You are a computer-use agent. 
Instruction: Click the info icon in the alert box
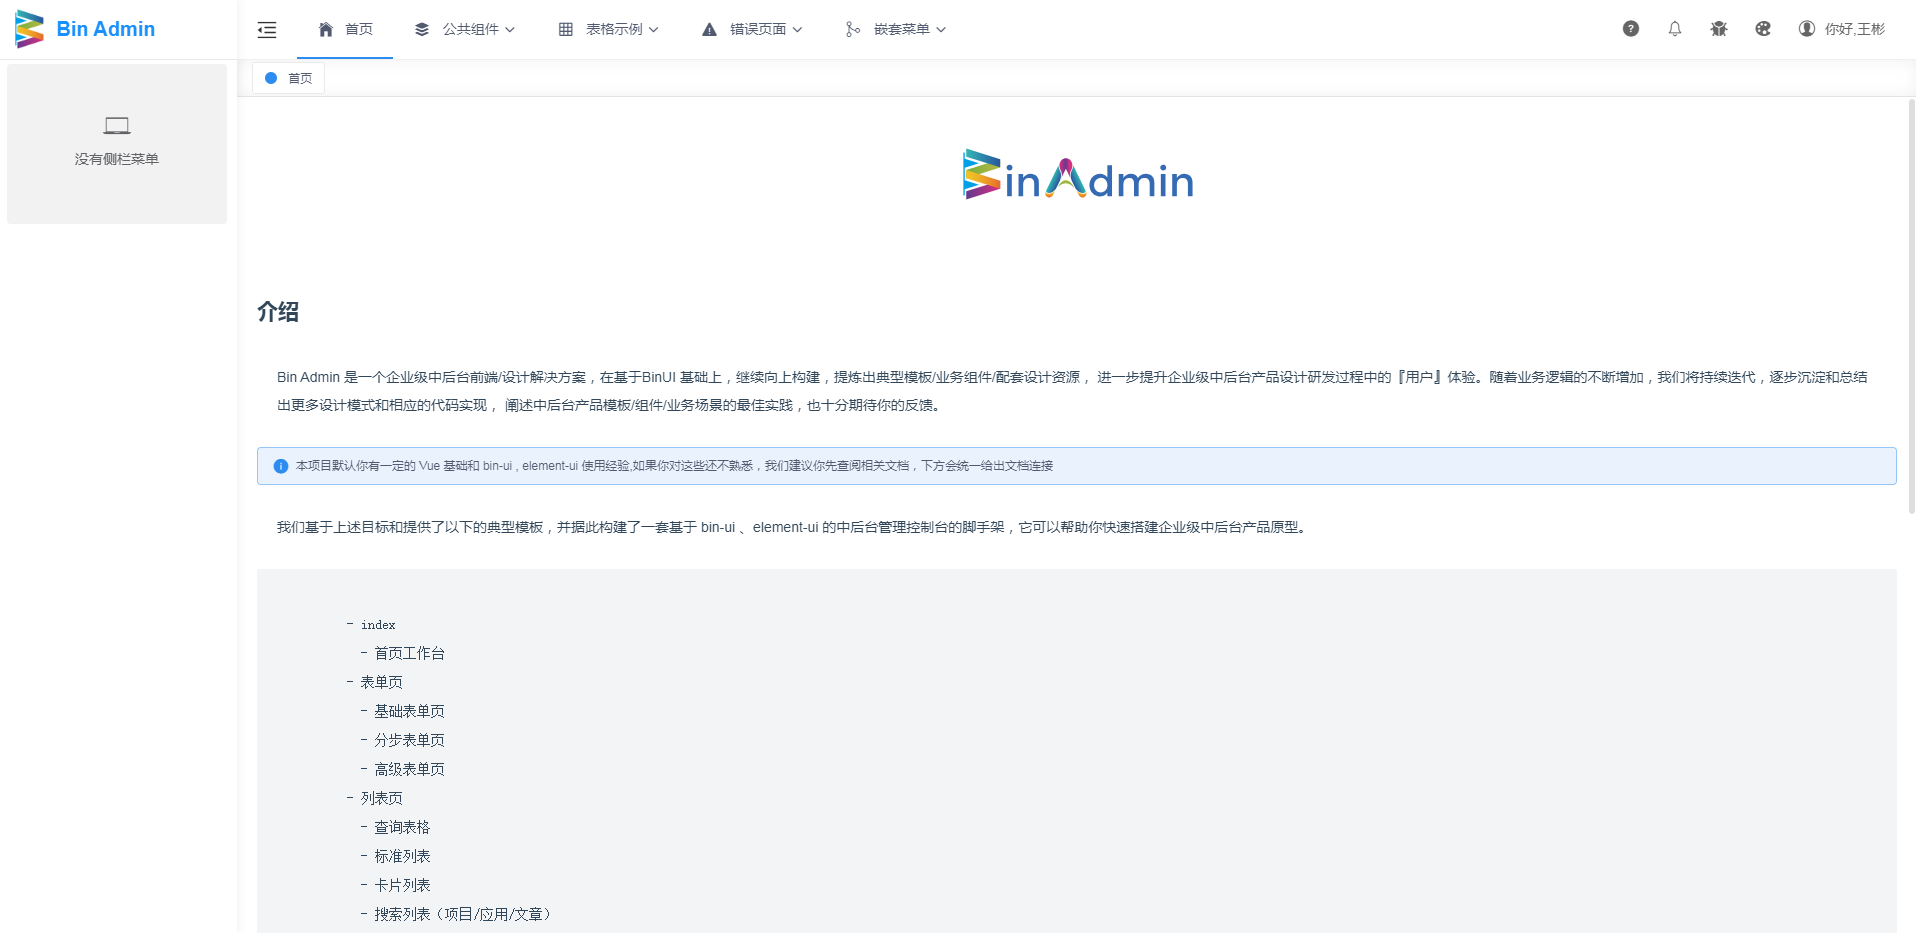tap(281, 466)
